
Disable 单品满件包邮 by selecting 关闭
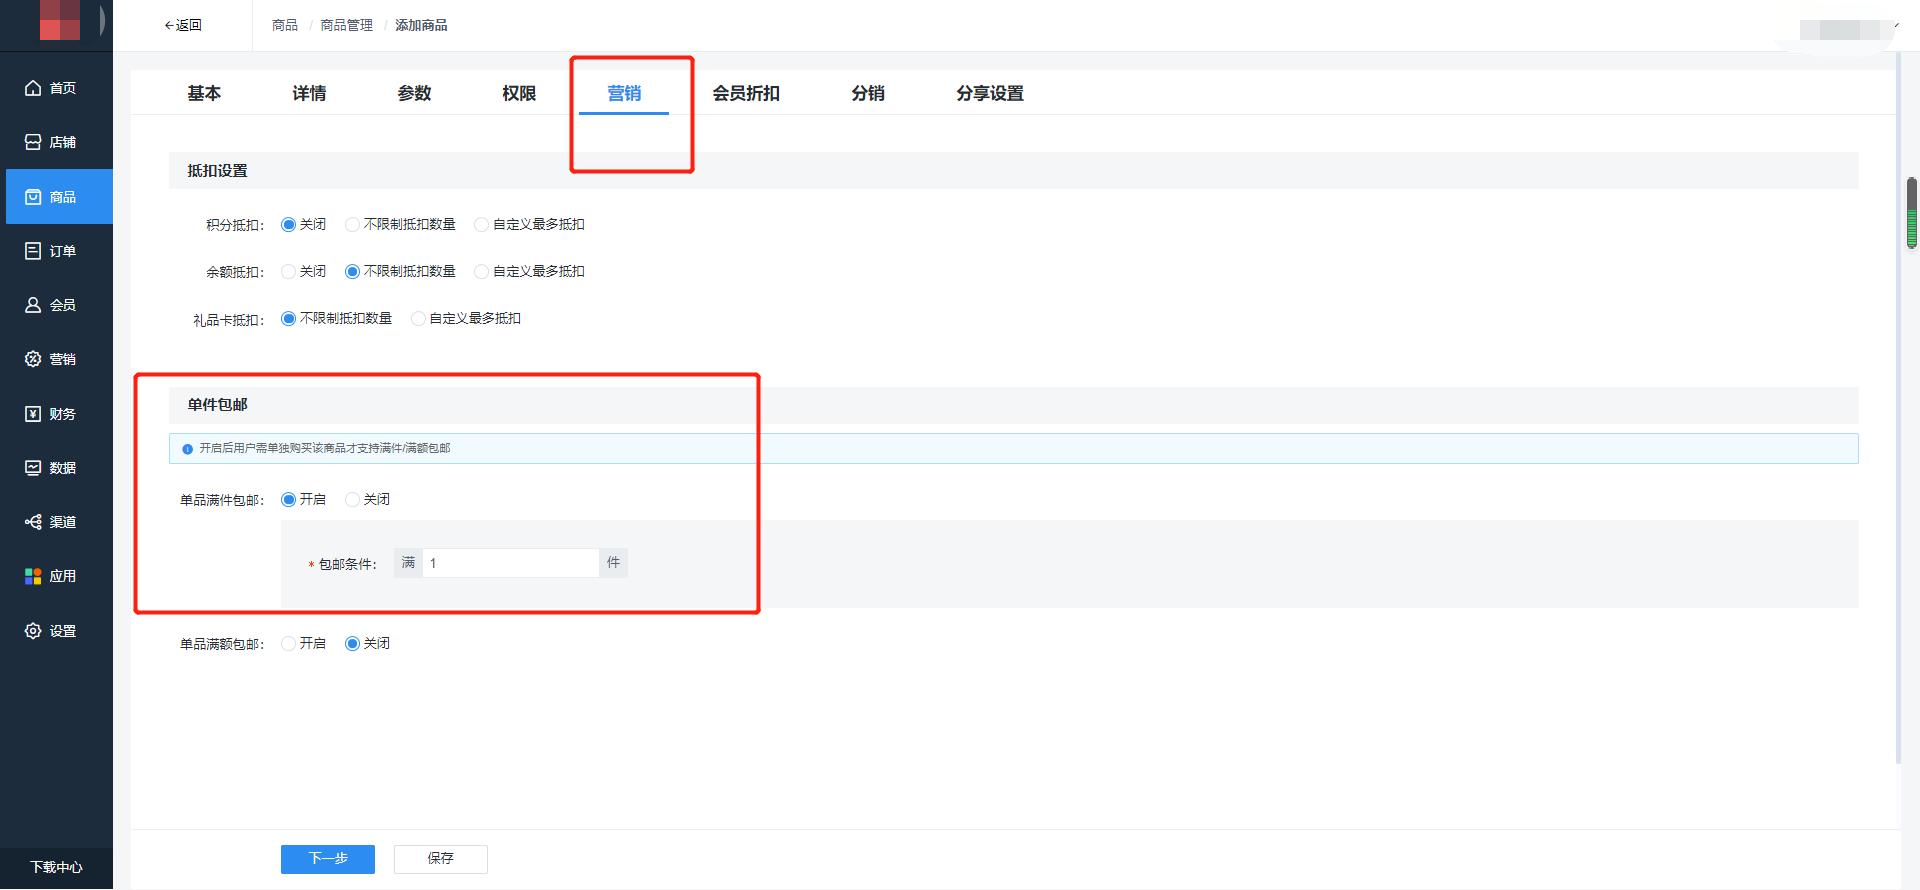tap(352, 500)
